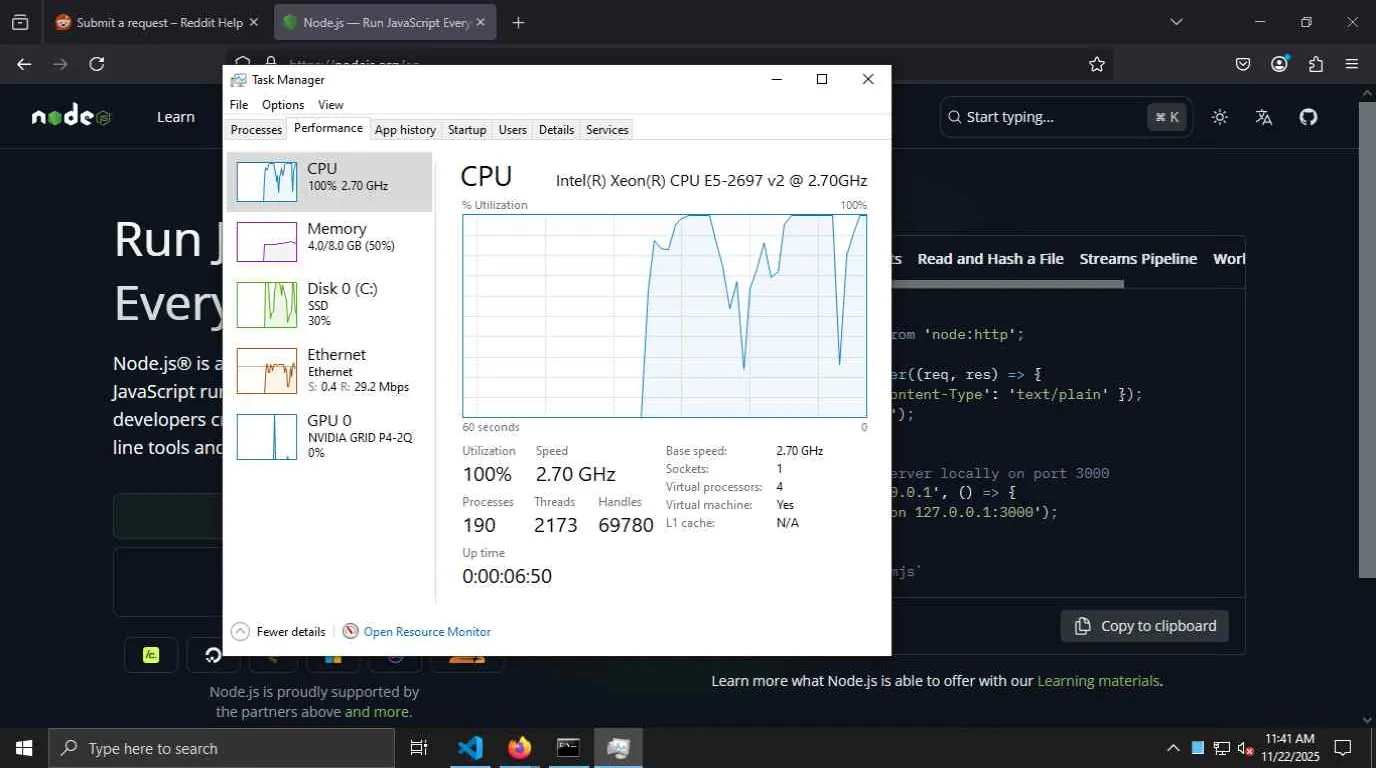The image size is (1376, 768).
Task: Open the Firefox account icon
Action: [1279, 64]
